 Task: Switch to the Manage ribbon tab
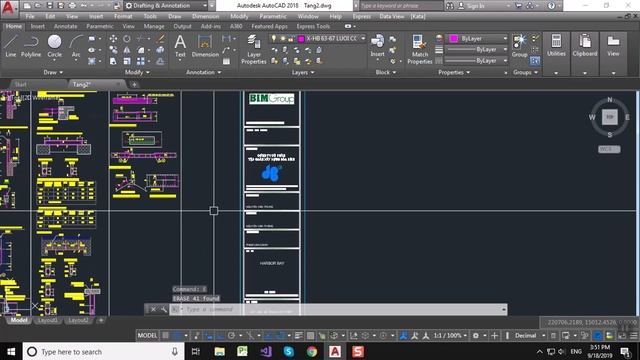(154, 26)
